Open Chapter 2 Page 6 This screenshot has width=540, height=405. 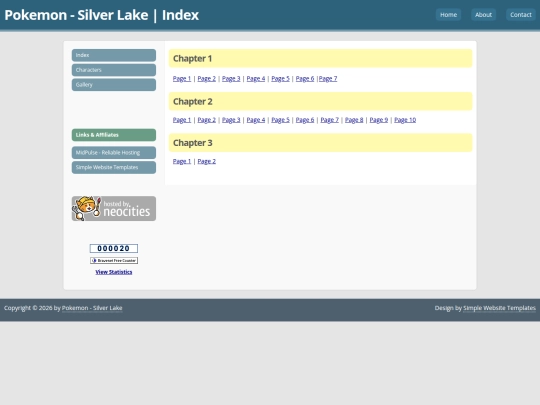pyautogui.click(x=305, y=120)
